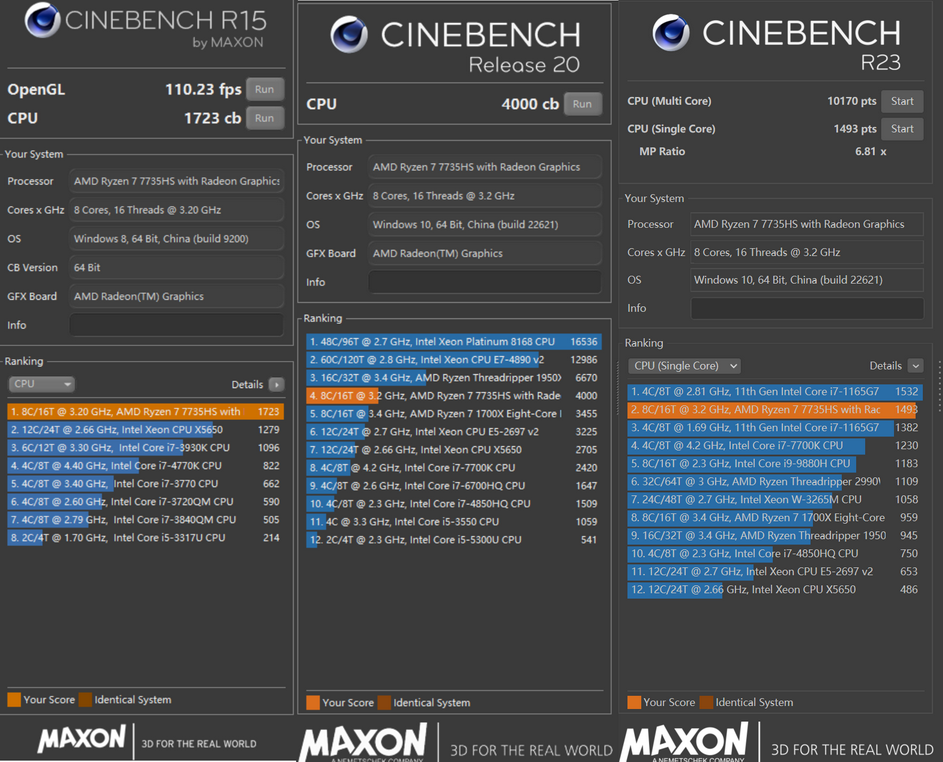Select the Xeon Platinum 8168 ranking entry
943x762 pixels.
point(440,342)
